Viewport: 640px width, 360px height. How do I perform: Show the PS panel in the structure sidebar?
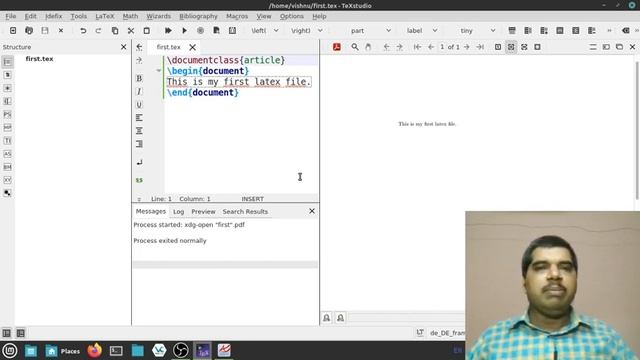point(7,114)
